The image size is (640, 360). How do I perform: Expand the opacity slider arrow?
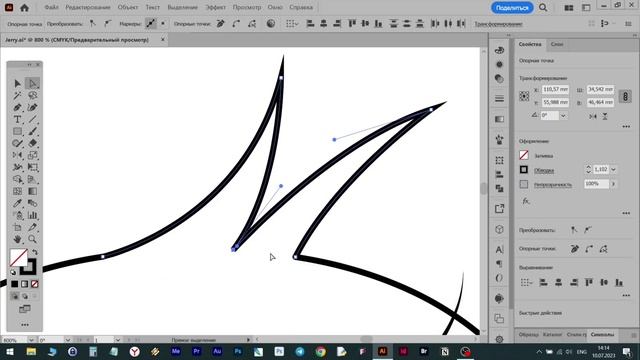coord(613,184)
